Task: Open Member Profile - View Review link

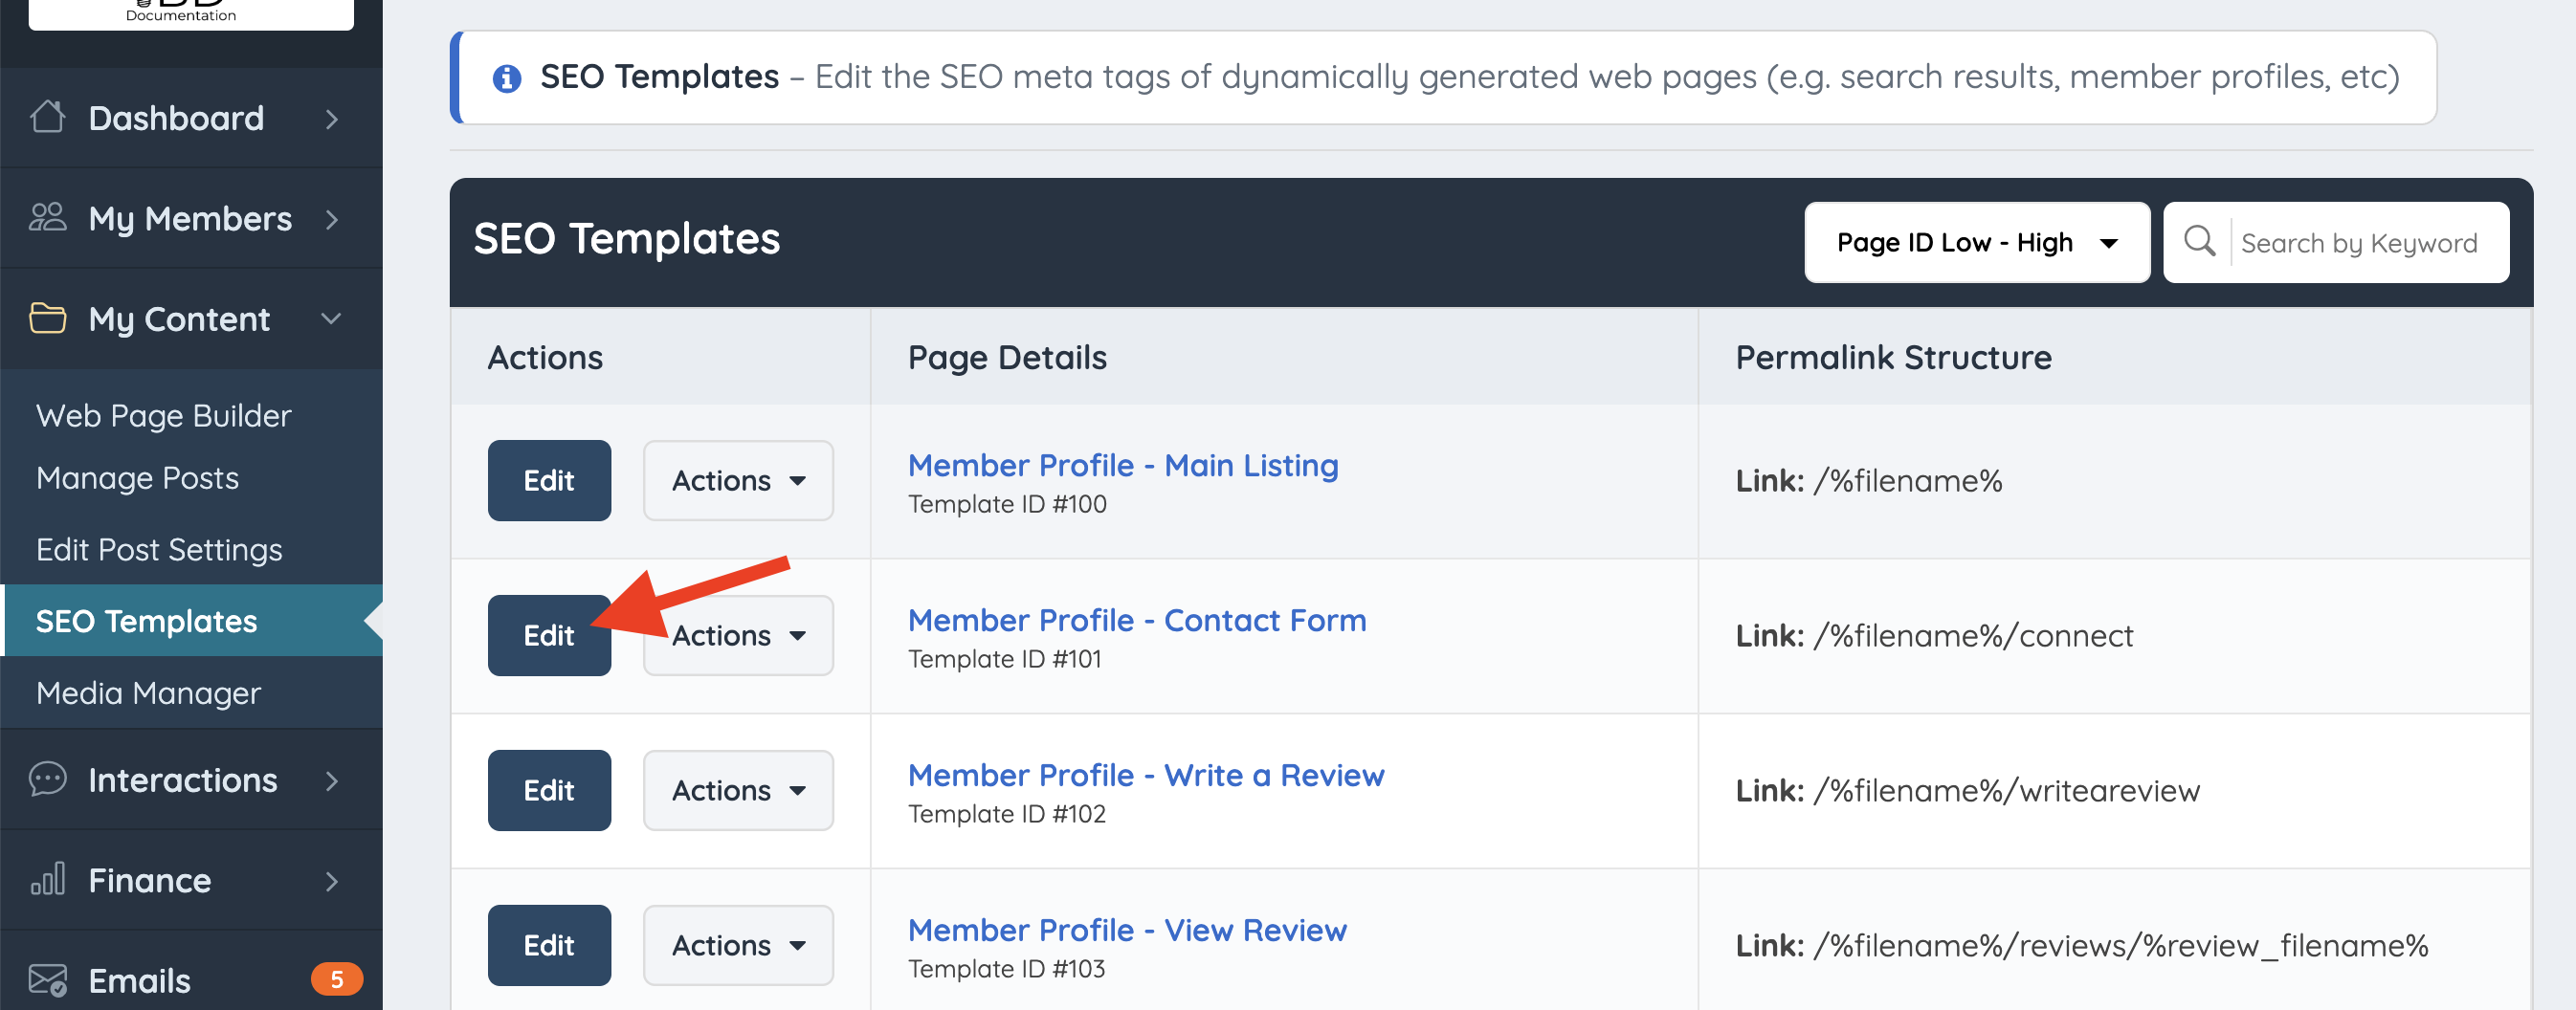Action: (x=1127, y=930)
